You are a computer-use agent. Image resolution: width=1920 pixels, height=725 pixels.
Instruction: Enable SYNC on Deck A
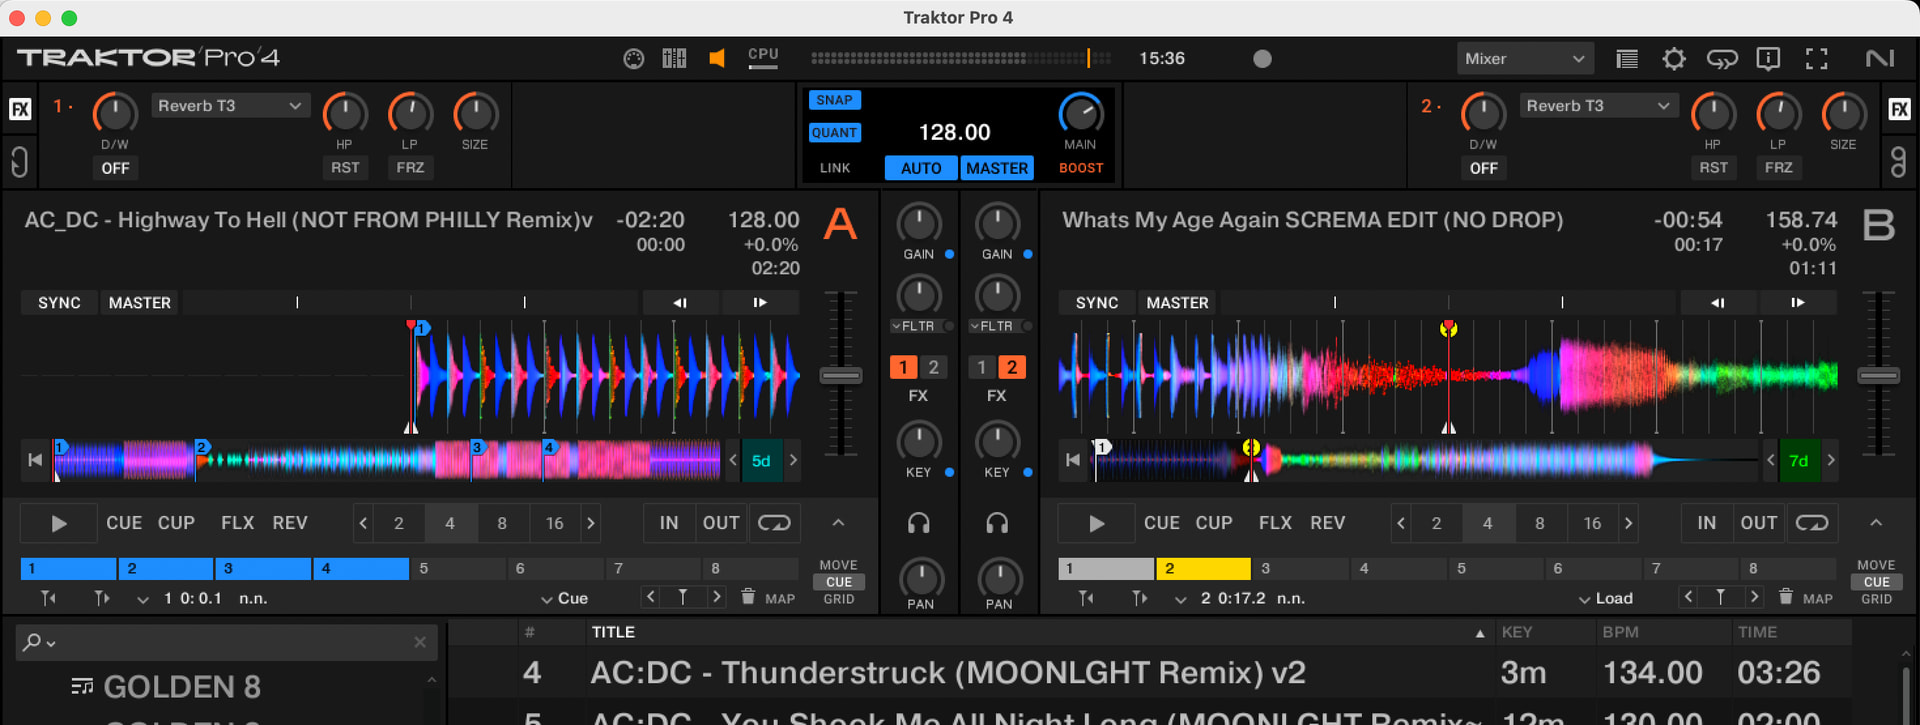point(59,303)
